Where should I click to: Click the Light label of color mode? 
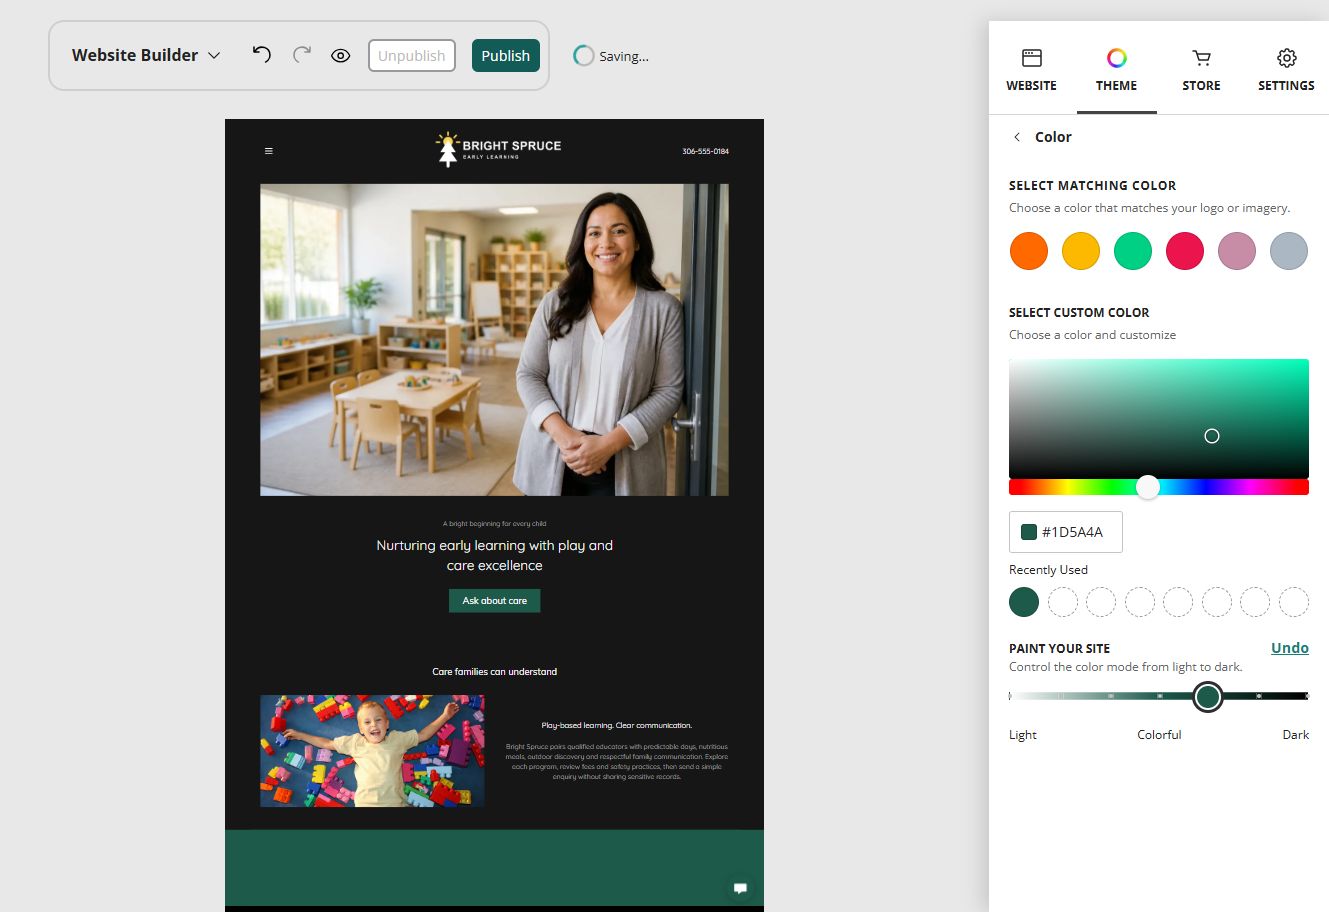click(x=1023, y=735)
